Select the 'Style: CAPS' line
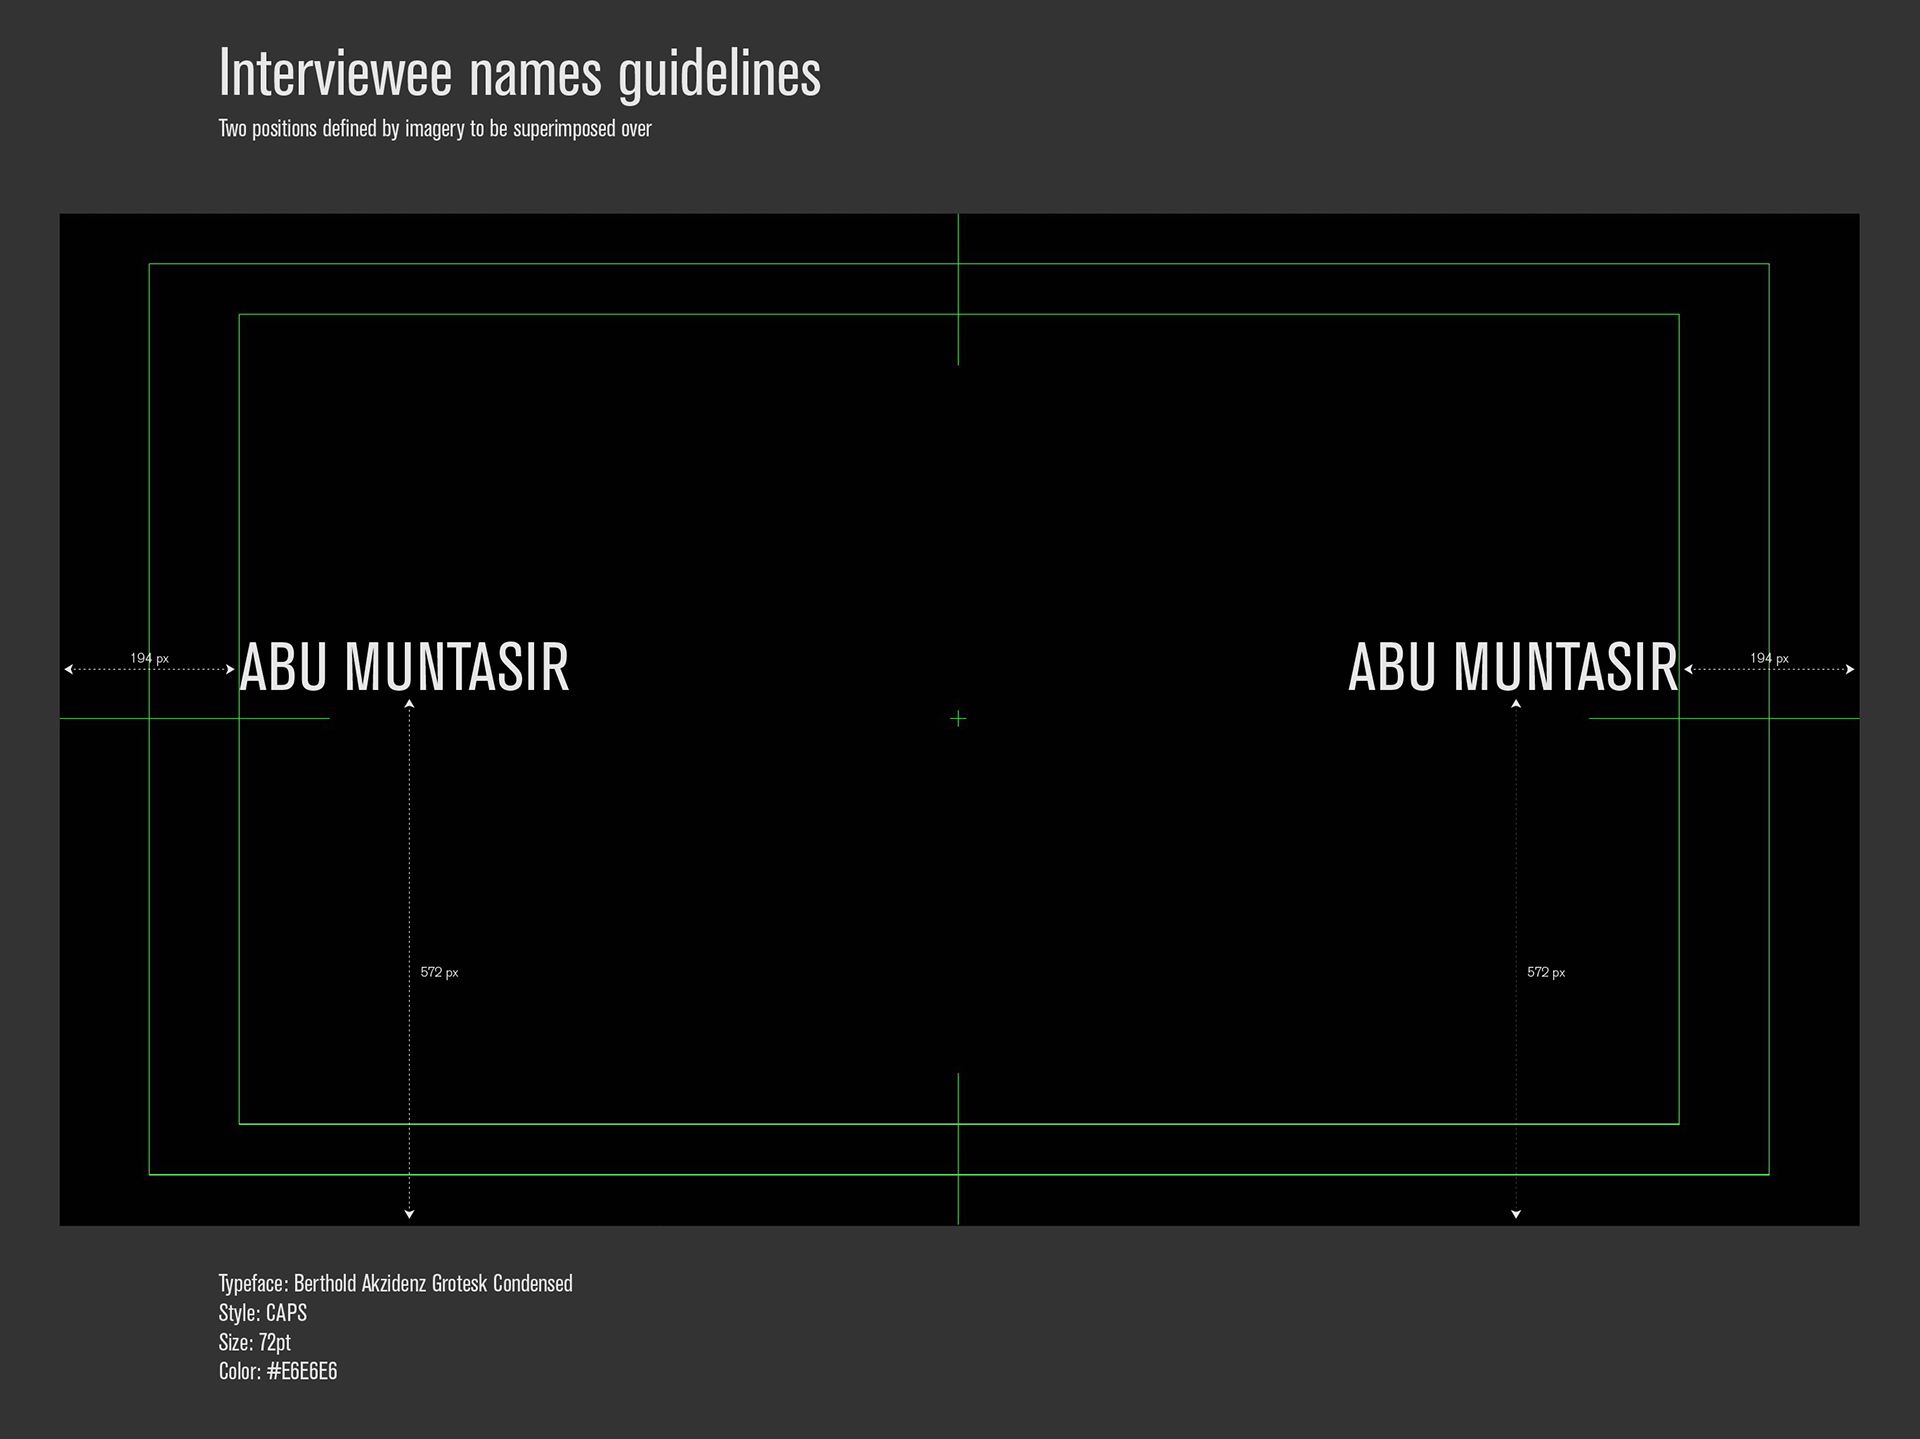Image resolution: width=1920 pixels, height=1439 pixels. coord(263,1313)
